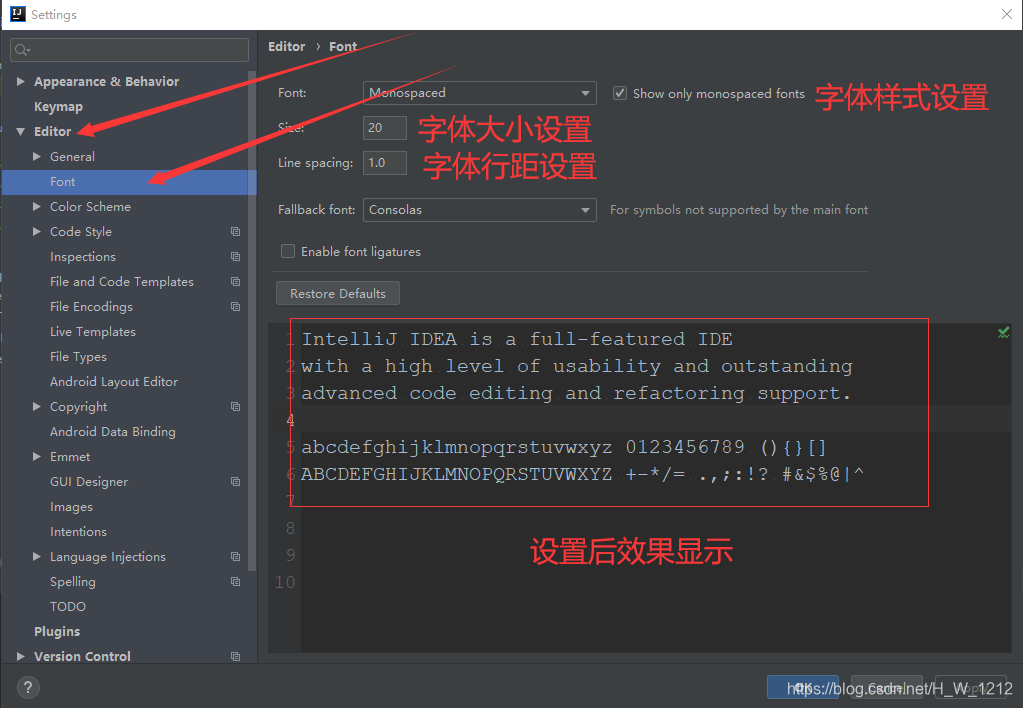Click inside the font Size input field

tap(384, 127)
